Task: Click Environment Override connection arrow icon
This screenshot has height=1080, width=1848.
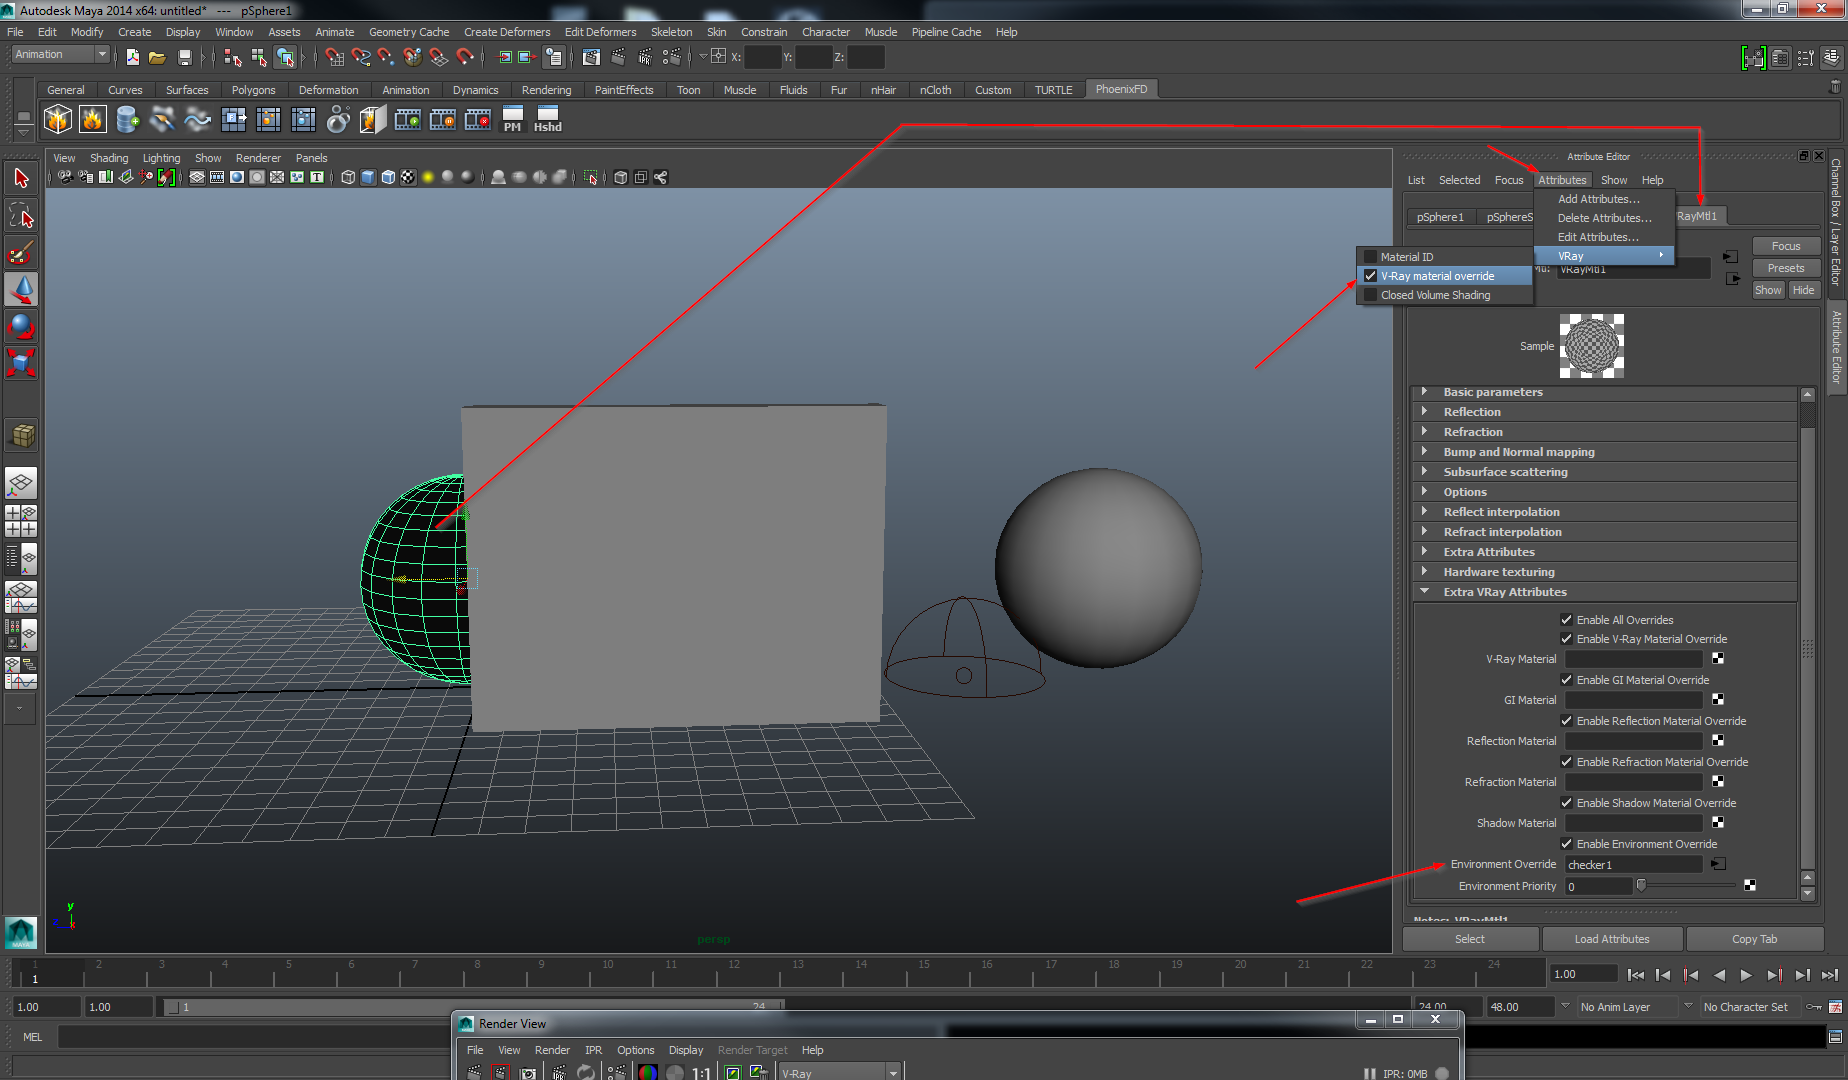Action: click(1718, 864)
